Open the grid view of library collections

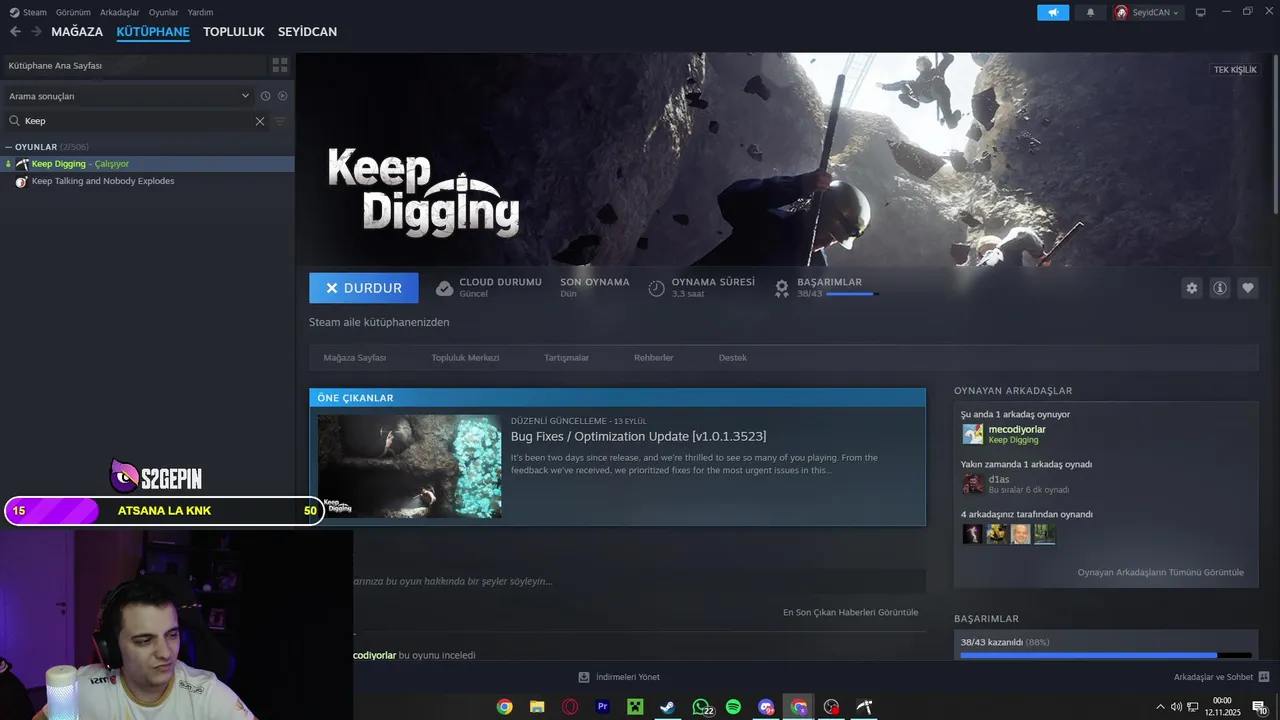(280, 65)
